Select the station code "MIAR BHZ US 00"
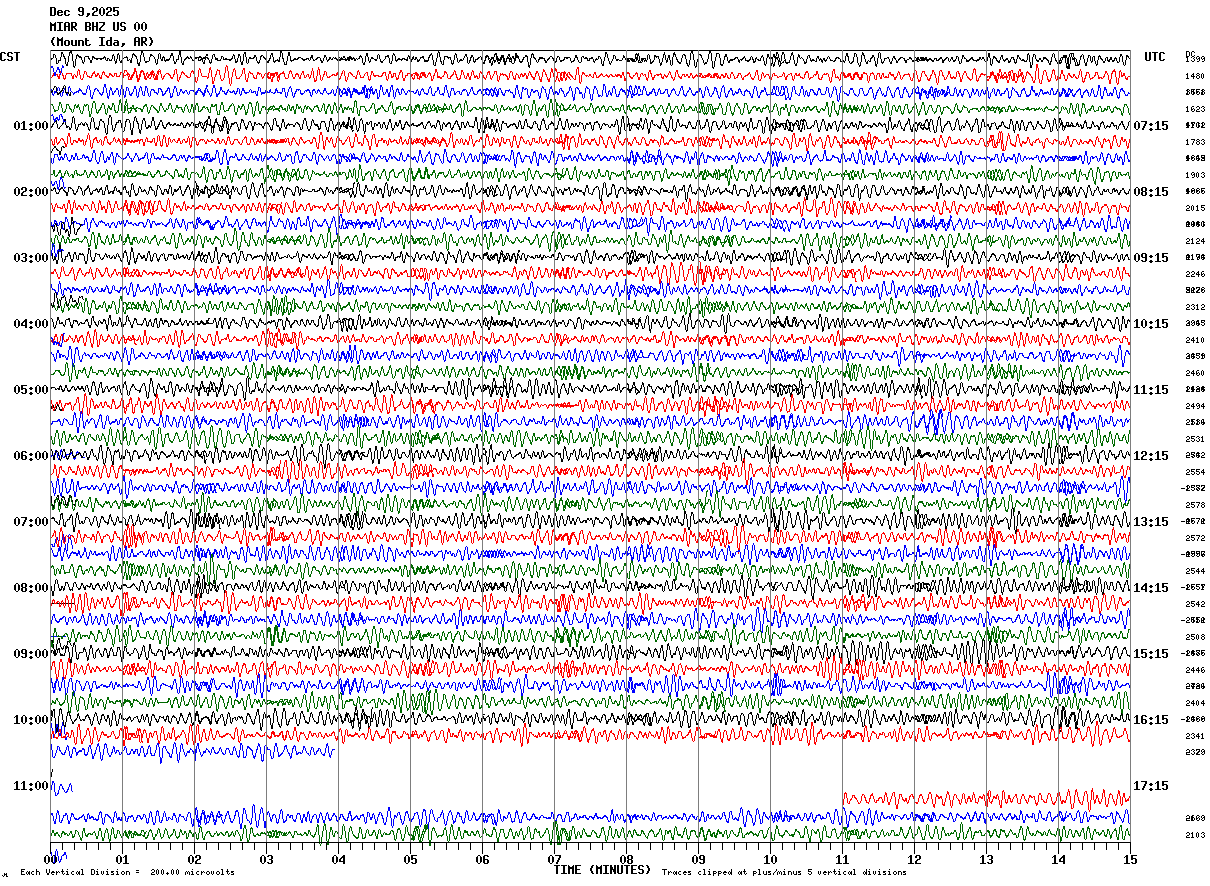This screenshot has width=1210, height=886. [98, 27]
